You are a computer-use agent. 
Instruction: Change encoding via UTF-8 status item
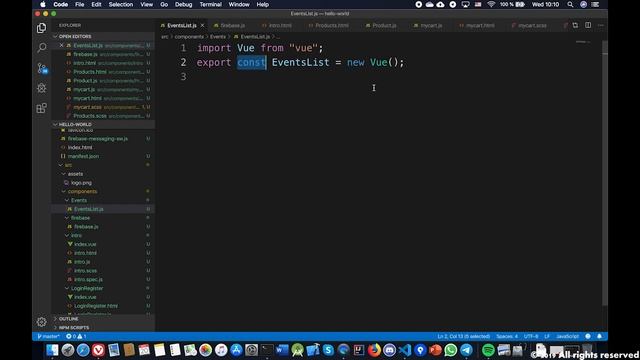click(531, 336)
